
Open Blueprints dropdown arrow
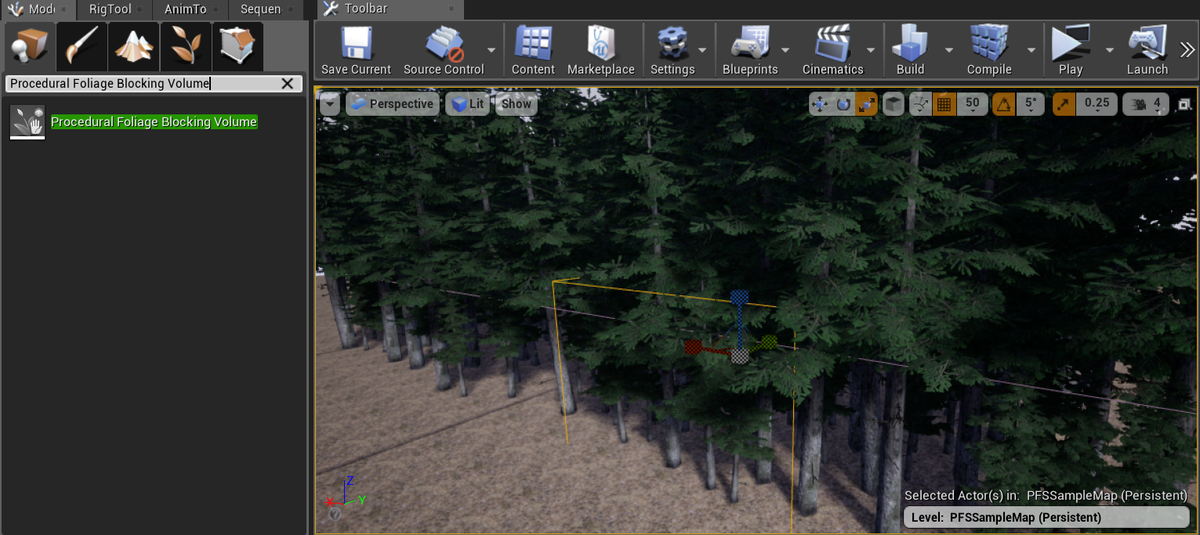tap(786, 50)
